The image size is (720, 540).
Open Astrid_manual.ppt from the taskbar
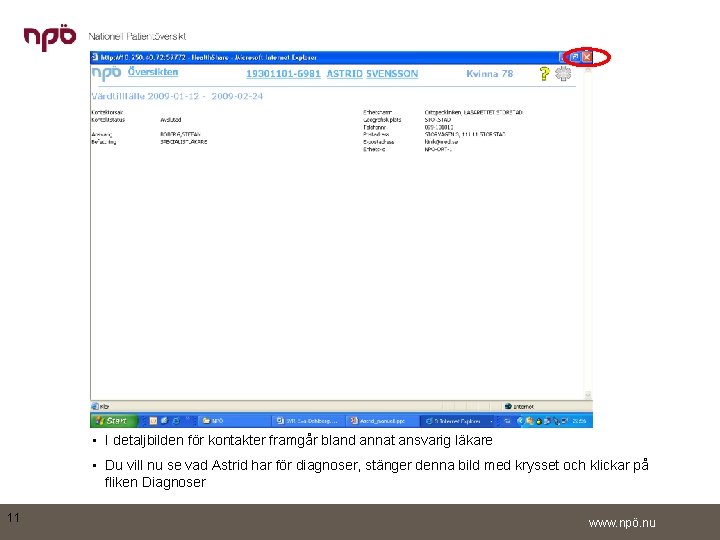coord(381,421)
